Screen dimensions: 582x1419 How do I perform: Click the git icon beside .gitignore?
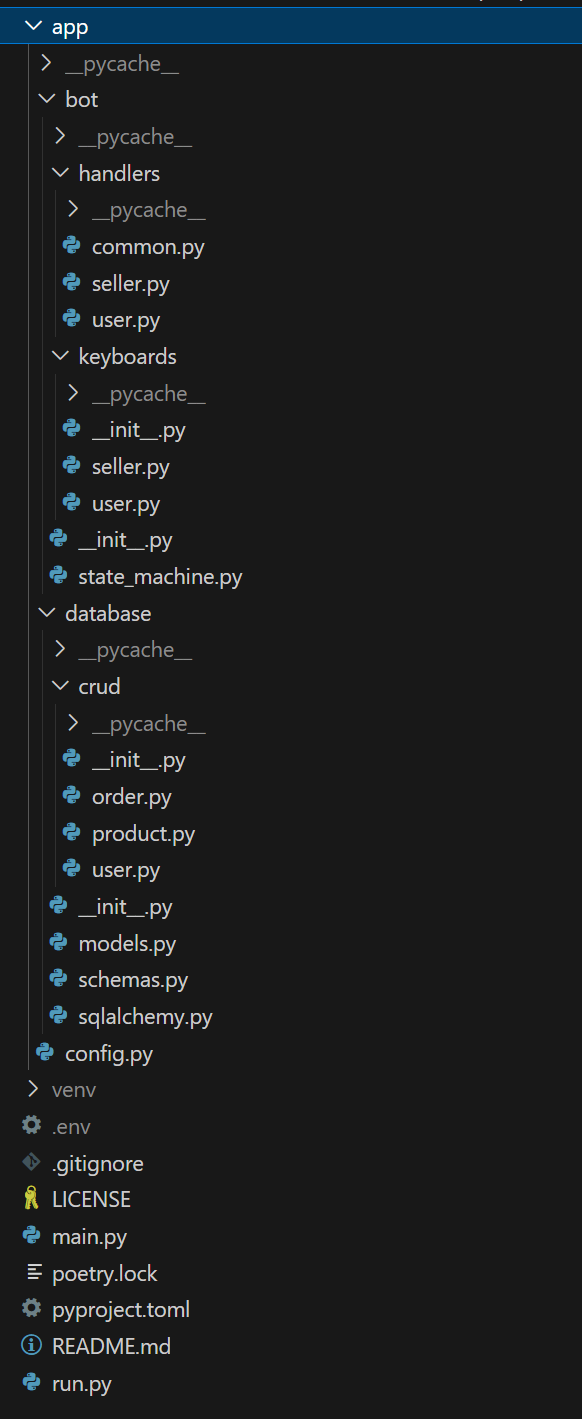(x=32, y=1163)
